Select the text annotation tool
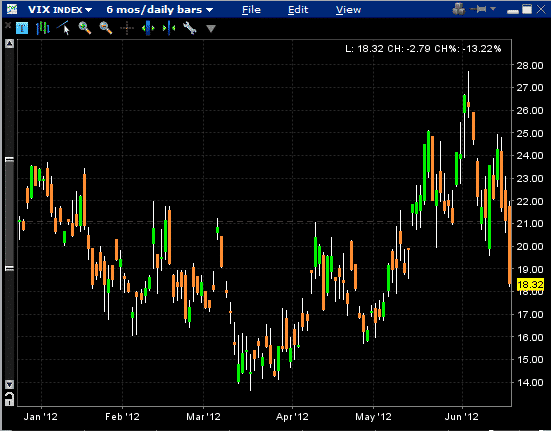The width and height of the screenshot is (551, 431). pyautogui.click(x=22, y=28)
